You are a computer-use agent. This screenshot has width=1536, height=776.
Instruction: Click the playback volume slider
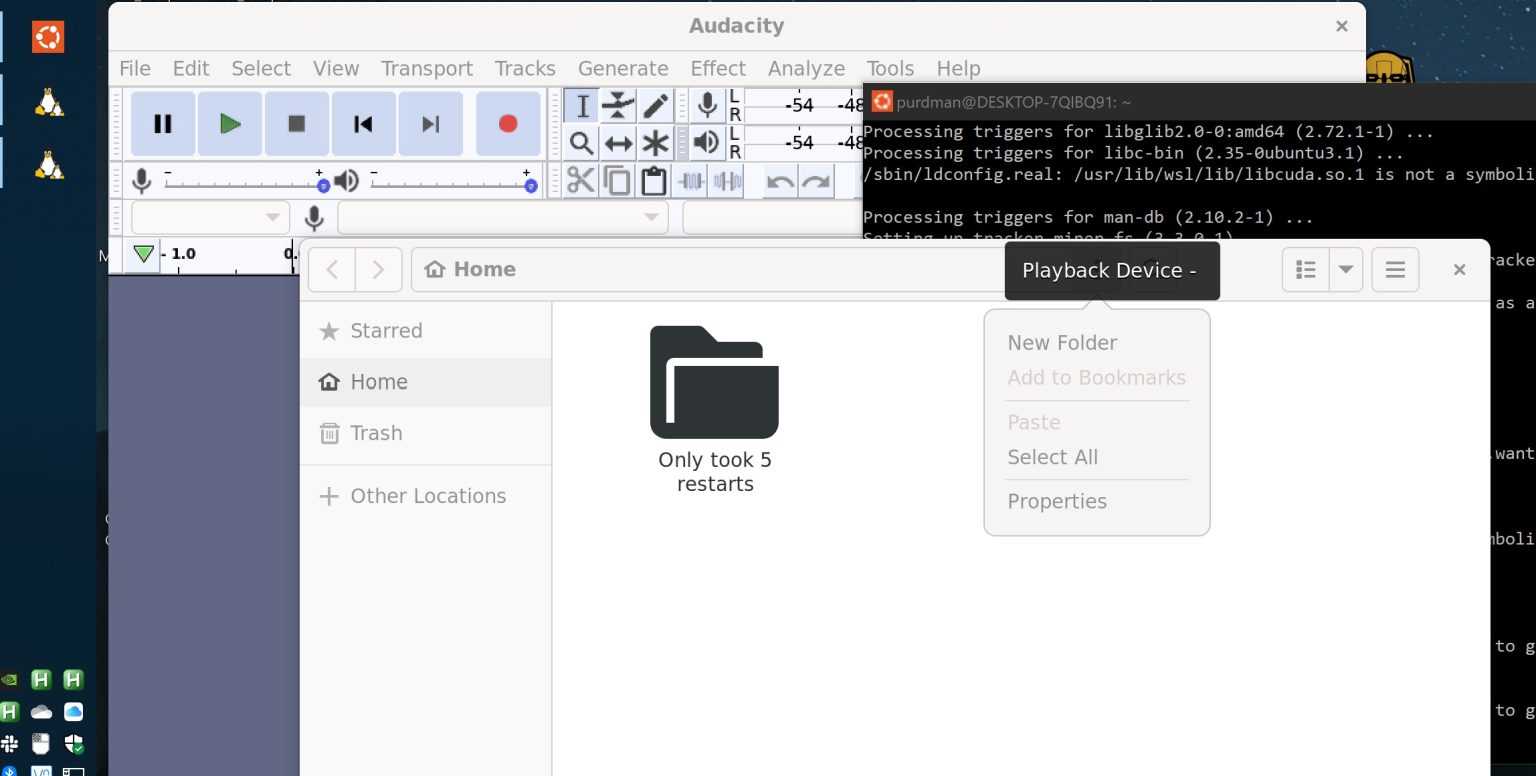(450, 183)
